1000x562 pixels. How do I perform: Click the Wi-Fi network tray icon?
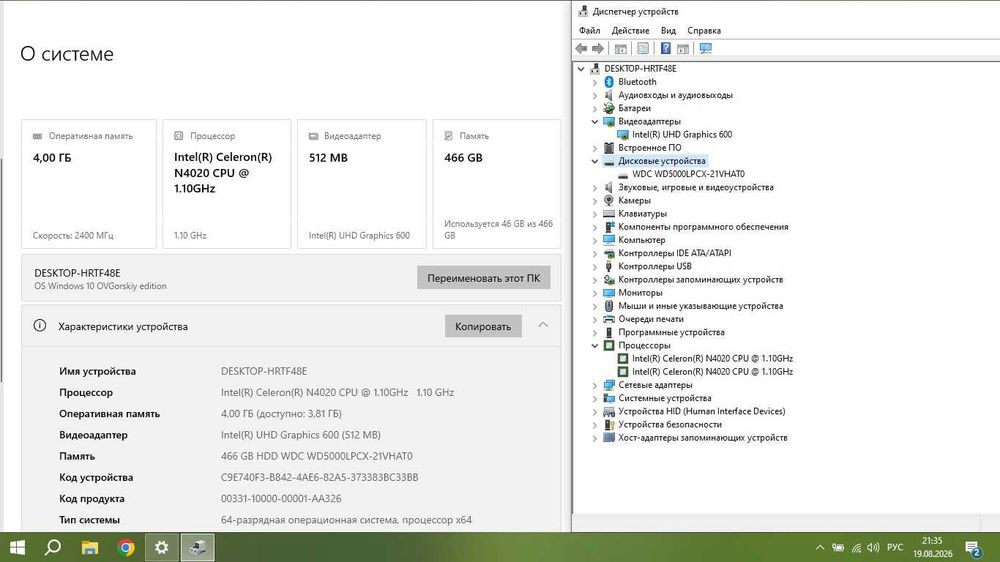click(856, 547)
